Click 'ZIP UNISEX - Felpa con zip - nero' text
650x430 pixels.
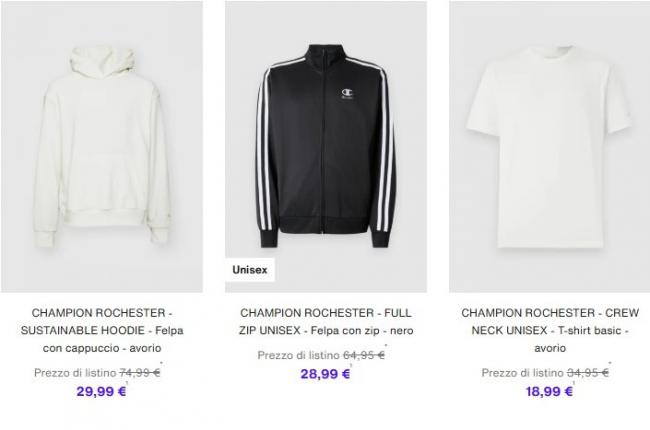[326, 330]
